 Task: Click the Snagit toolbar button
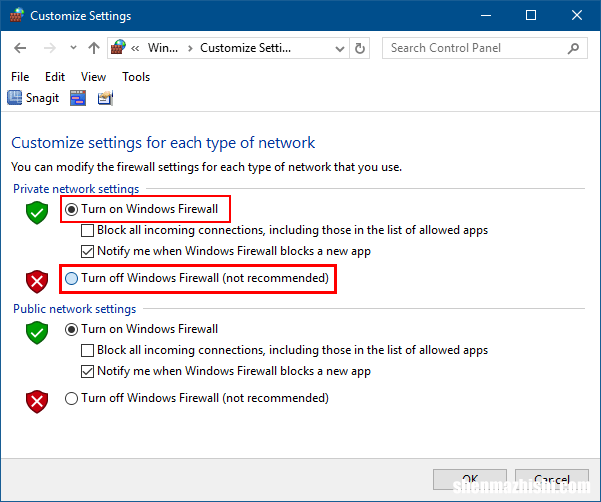coord(33,98)
